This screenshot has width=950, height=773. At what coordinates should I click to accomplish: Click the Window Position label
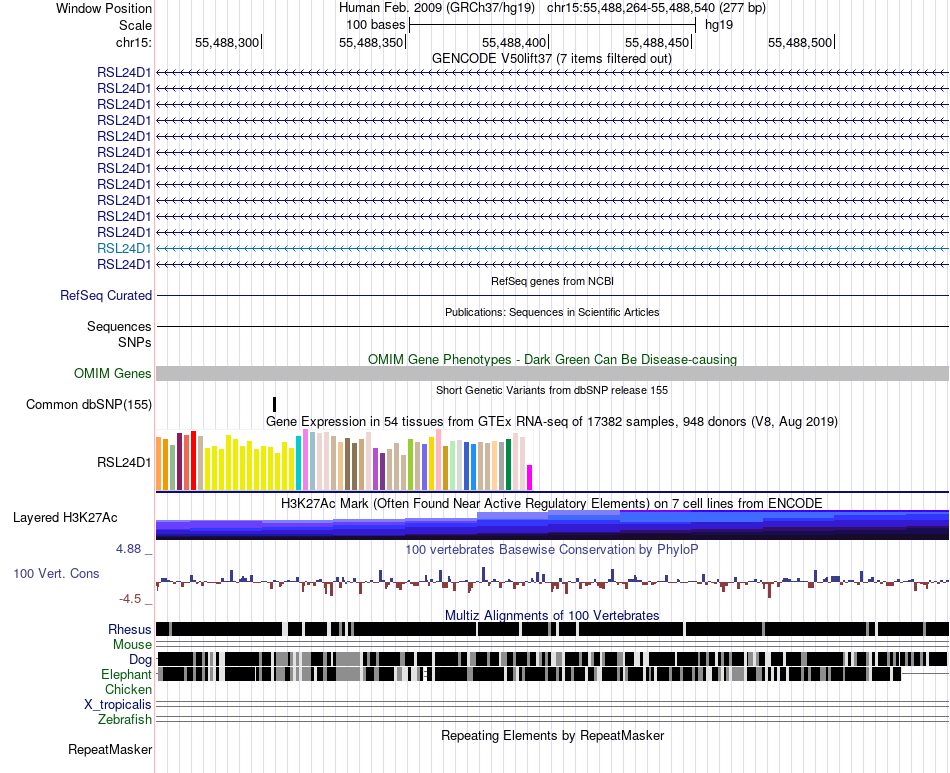click(104, 8)
